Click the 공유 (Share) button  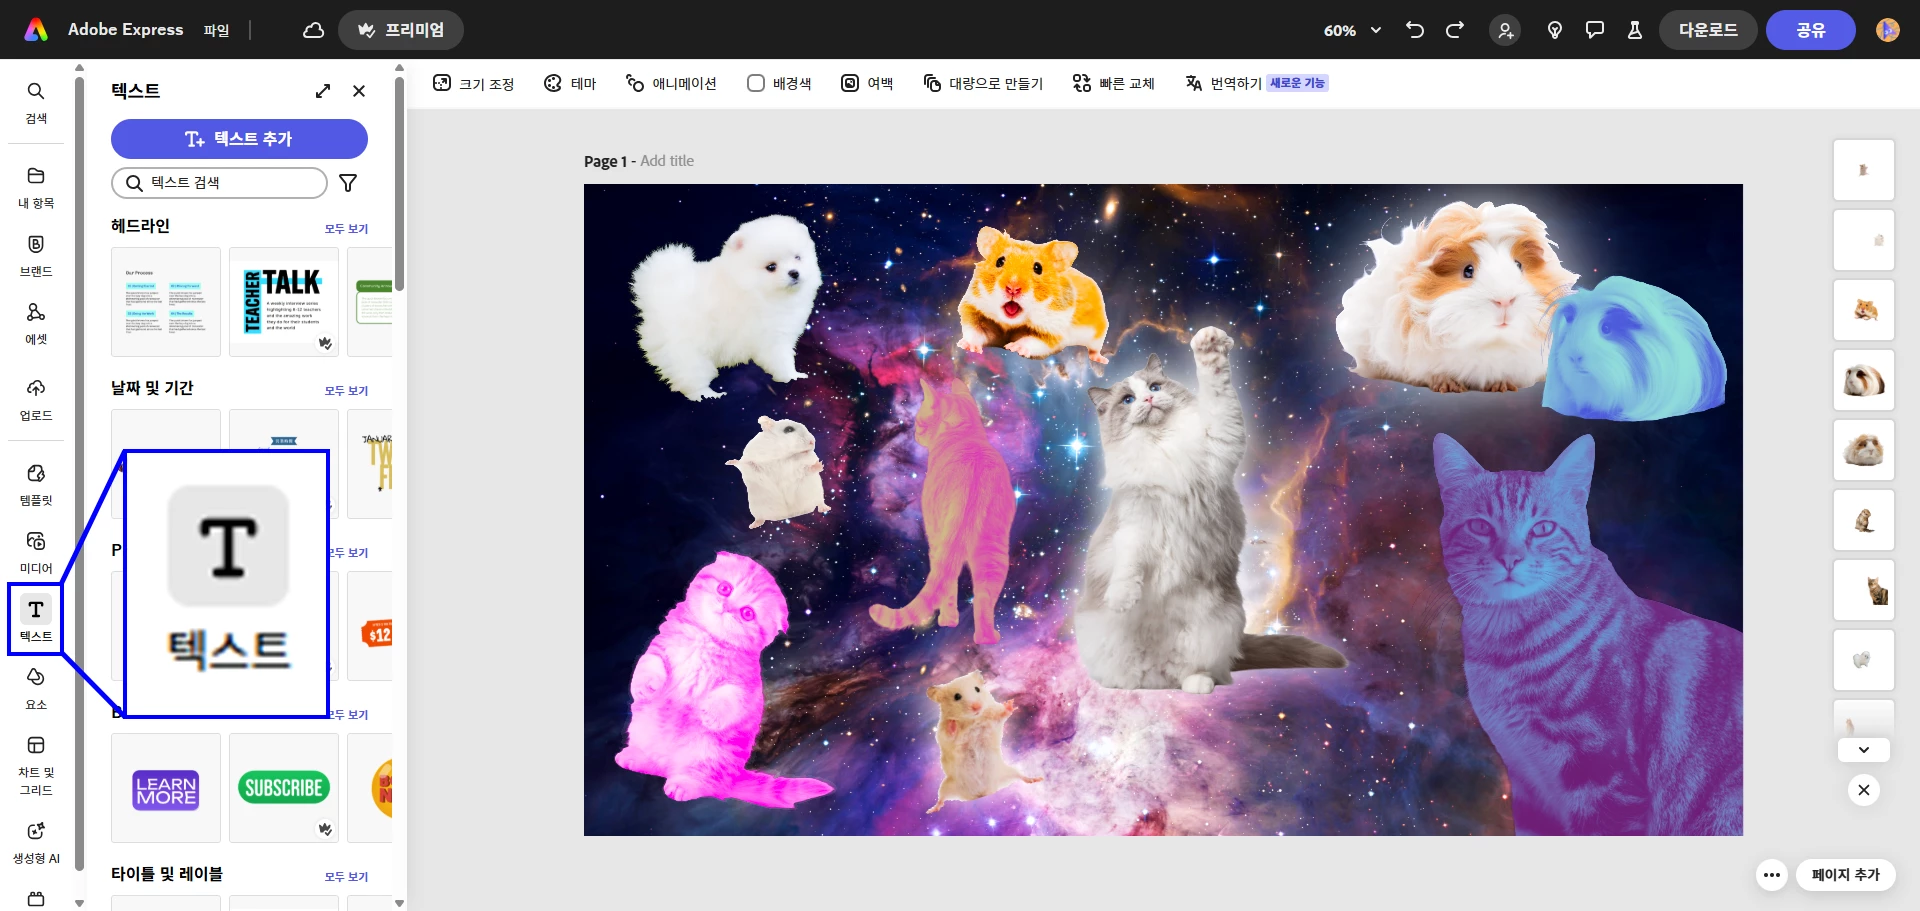[x=1811, y=30]
